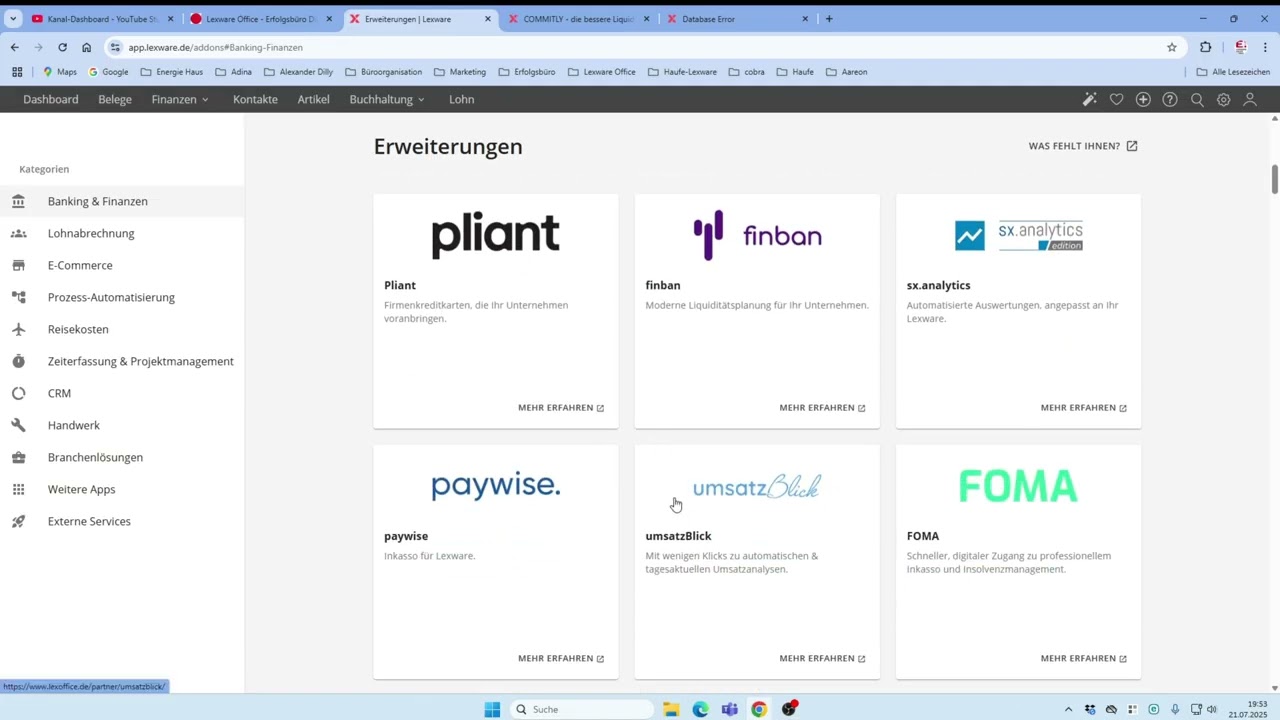This screenshot has height=720, width=1280.
Task: Click Mehr erfahren on Pliant card
Action: click(561, 408)
